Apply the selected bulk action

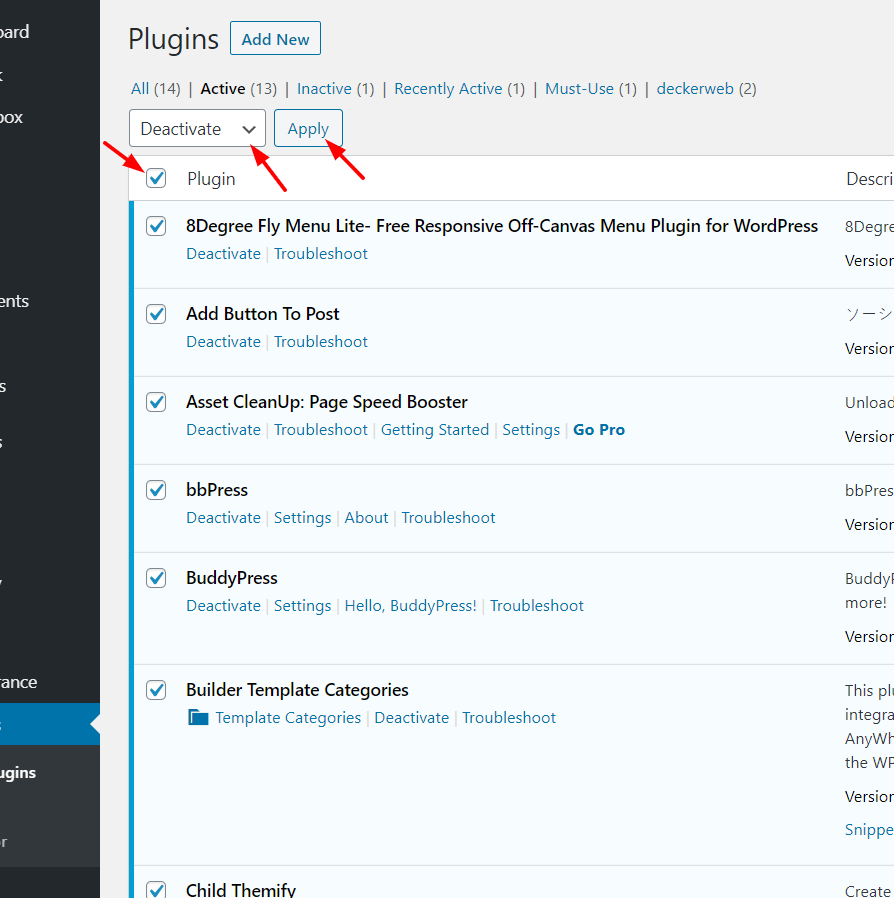[308, 128]
